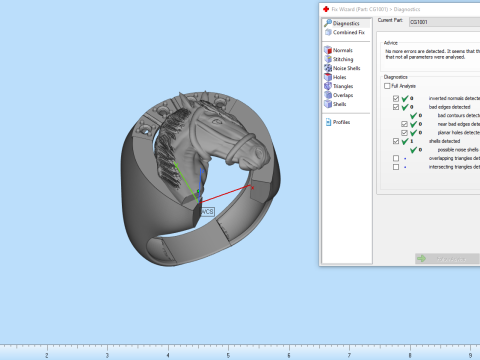Screen dimensions: 480x360
Task: Click ruler mark 5 at bottom
Action: [x=228, y=355]
